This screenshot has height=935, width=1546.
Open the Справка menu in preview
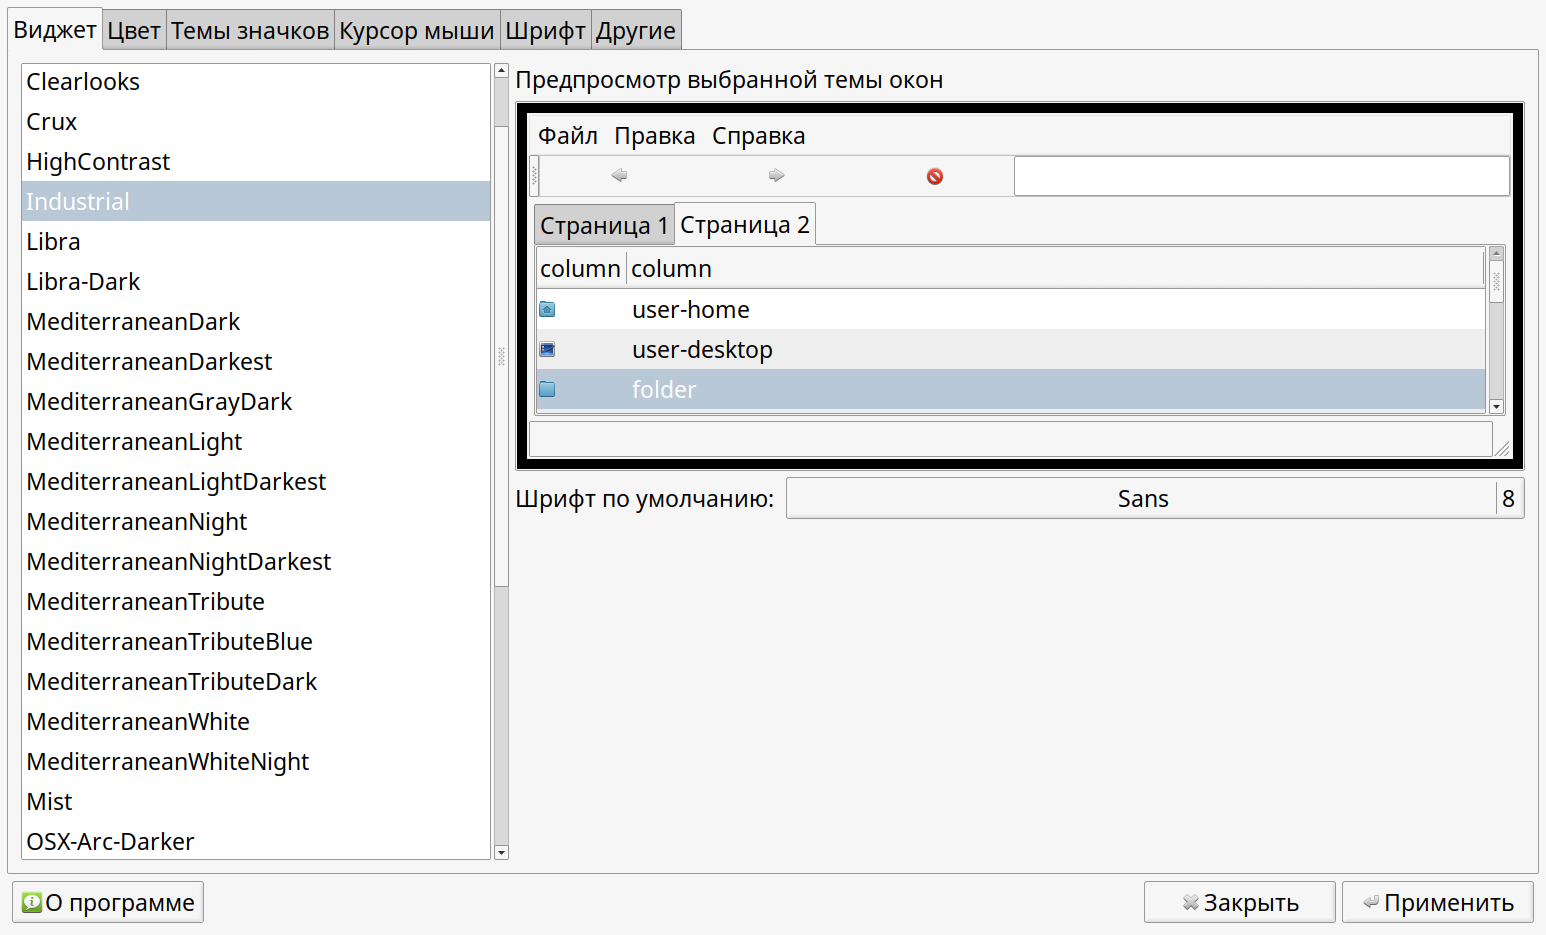(758, 136)
